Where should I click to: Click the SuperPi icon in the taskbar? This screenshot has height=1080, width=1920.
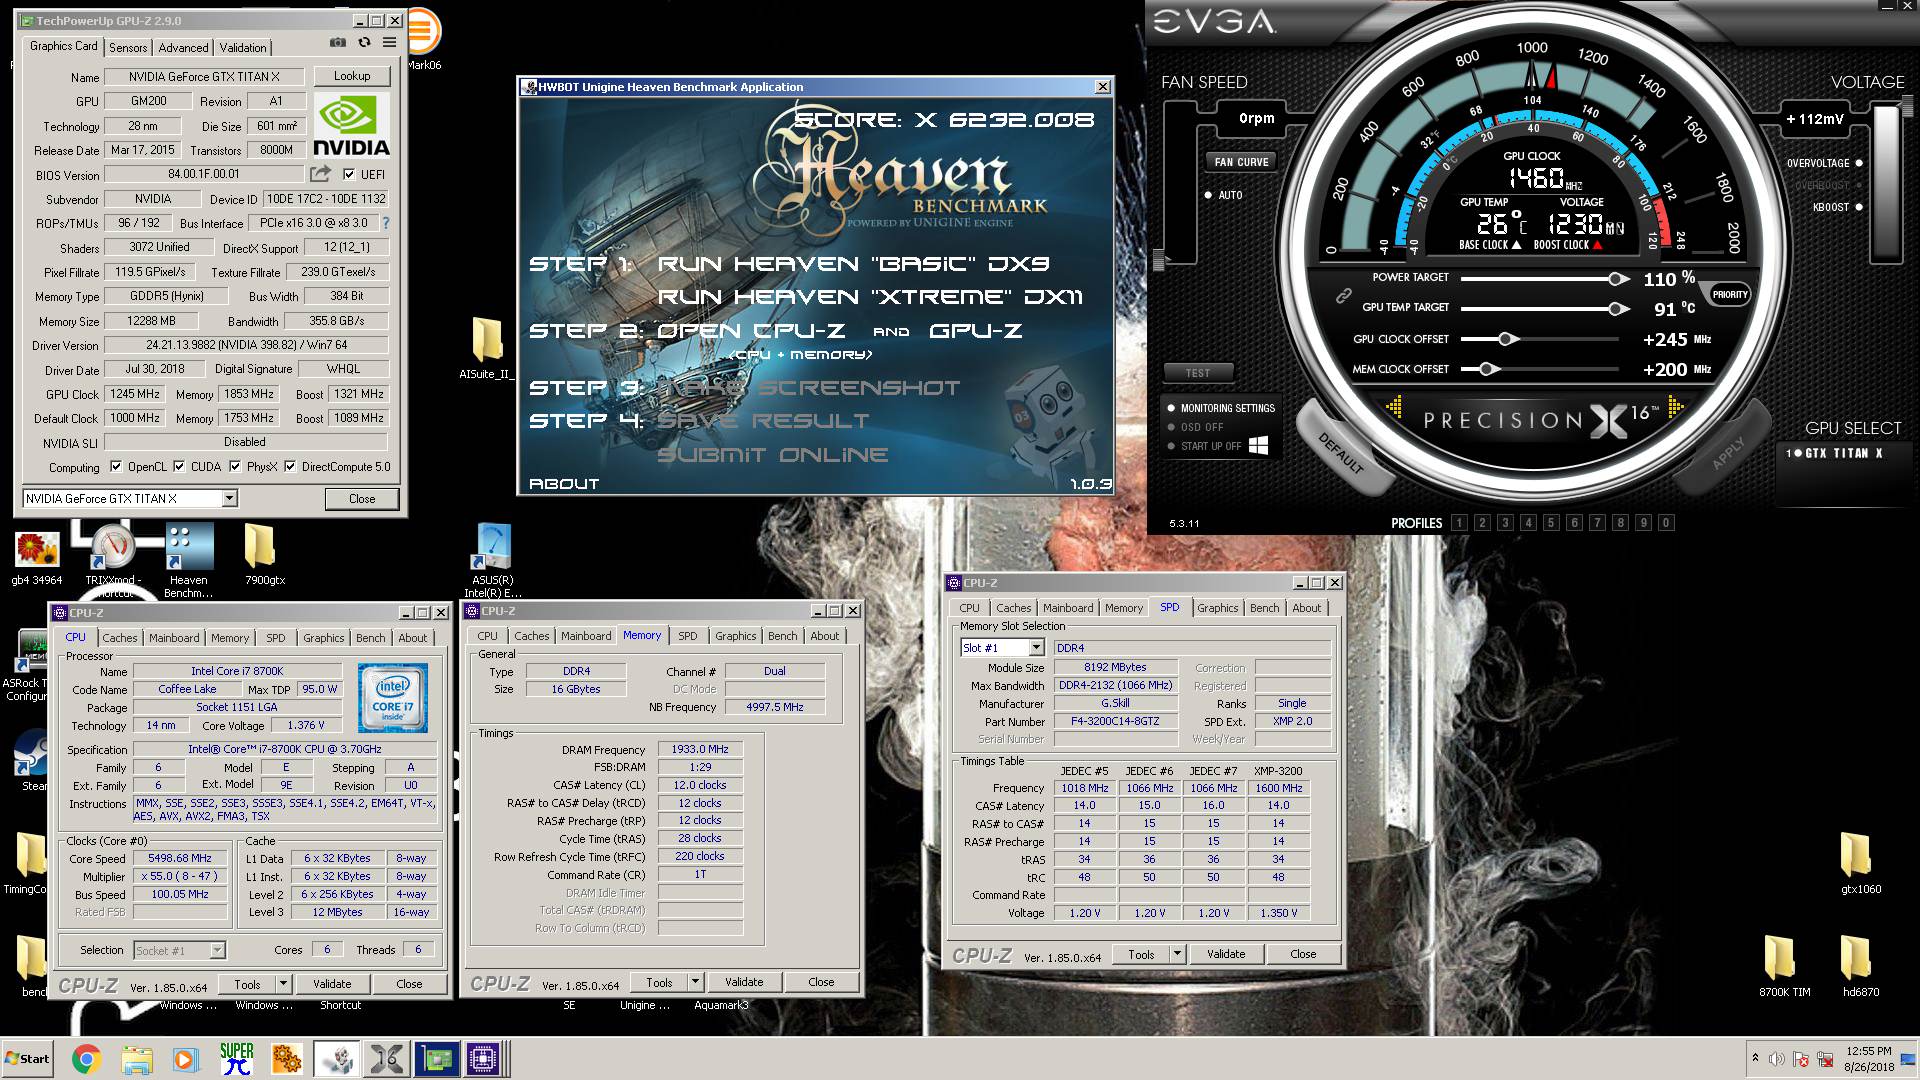237,1059
